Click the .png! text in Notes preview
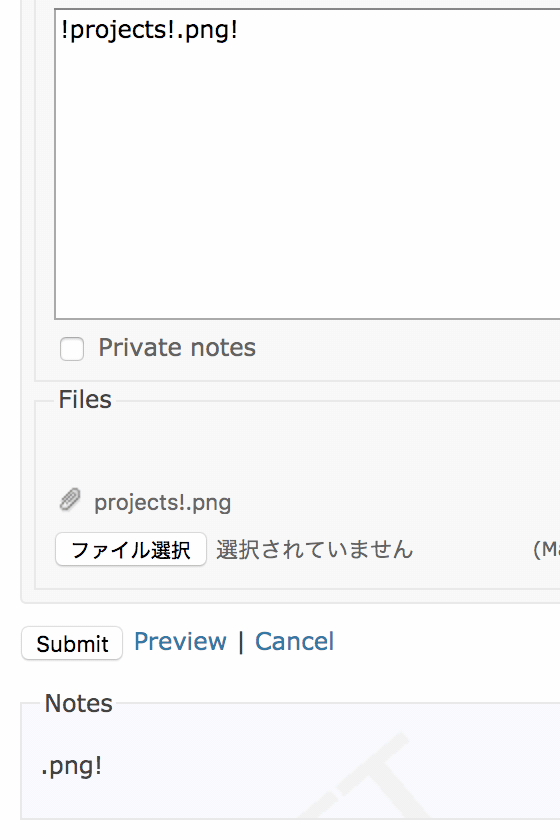560x840 pixels. pos(71,766)
